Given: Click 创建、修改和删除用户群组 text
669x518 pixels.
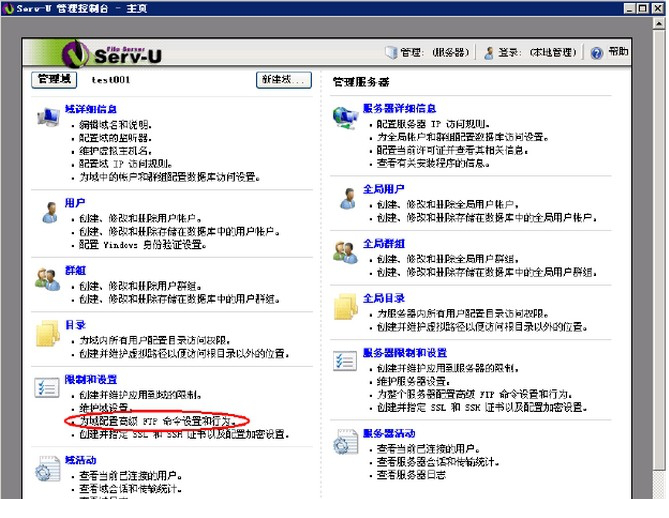Looking at the screenshot, I should pyautogui.click(x=140, y=286).
